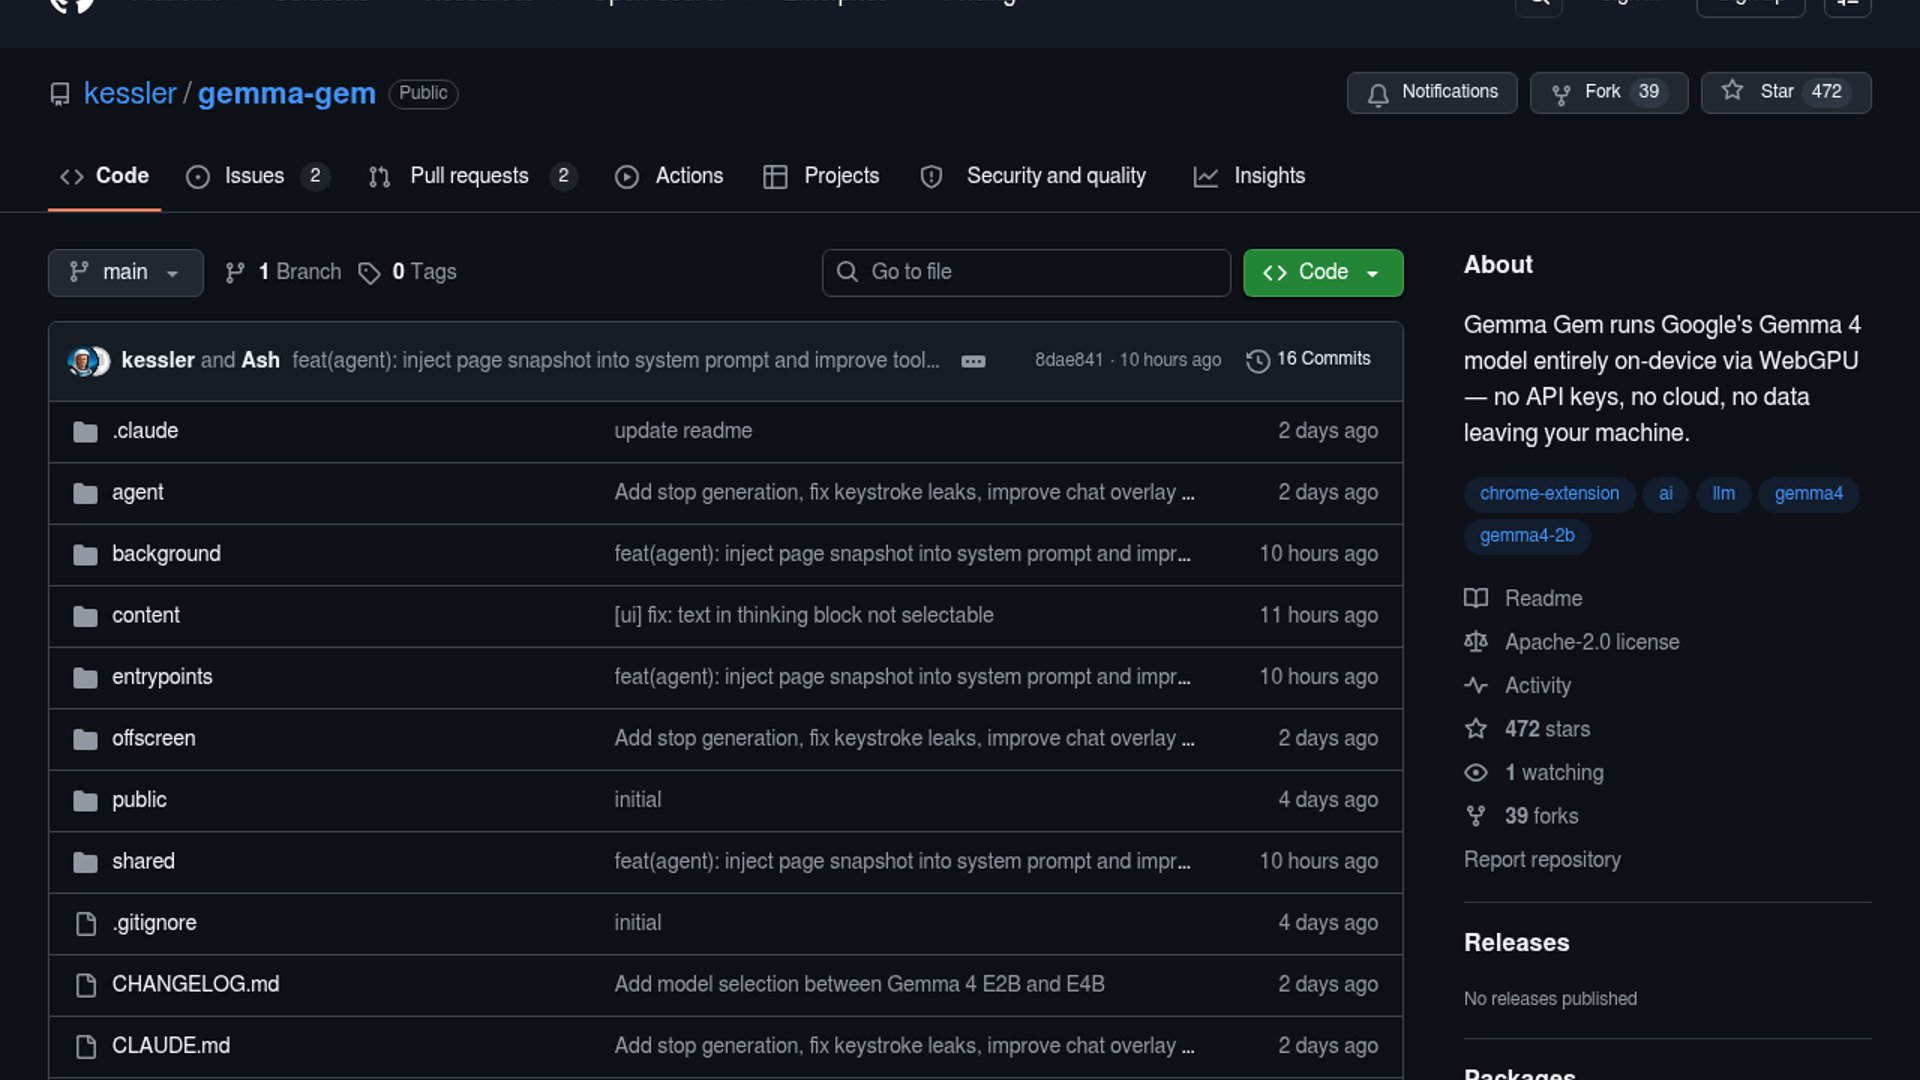1920x1080 pixels.
Task: Click the Report repository link
Action: (x=1541, y=860)
